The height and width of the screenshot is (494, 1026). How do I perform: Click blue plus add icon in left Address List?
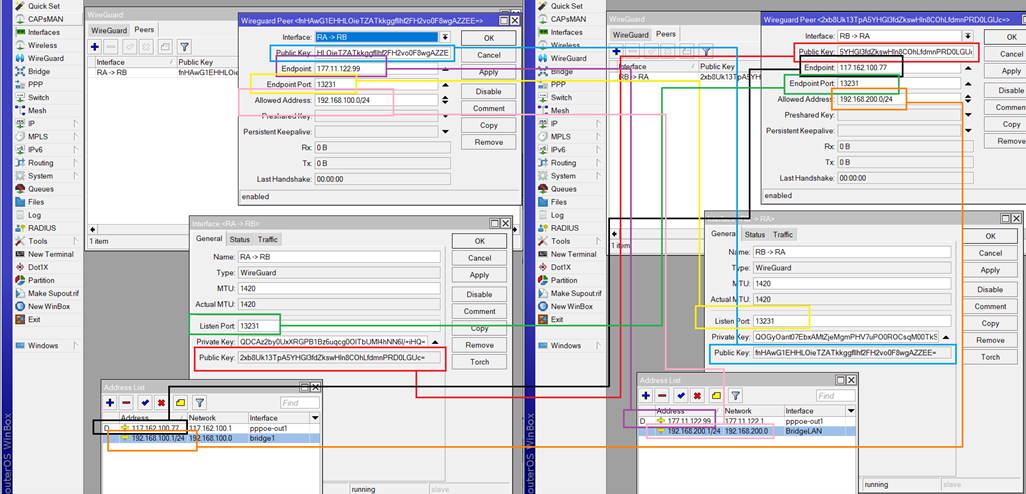point(109,403)
